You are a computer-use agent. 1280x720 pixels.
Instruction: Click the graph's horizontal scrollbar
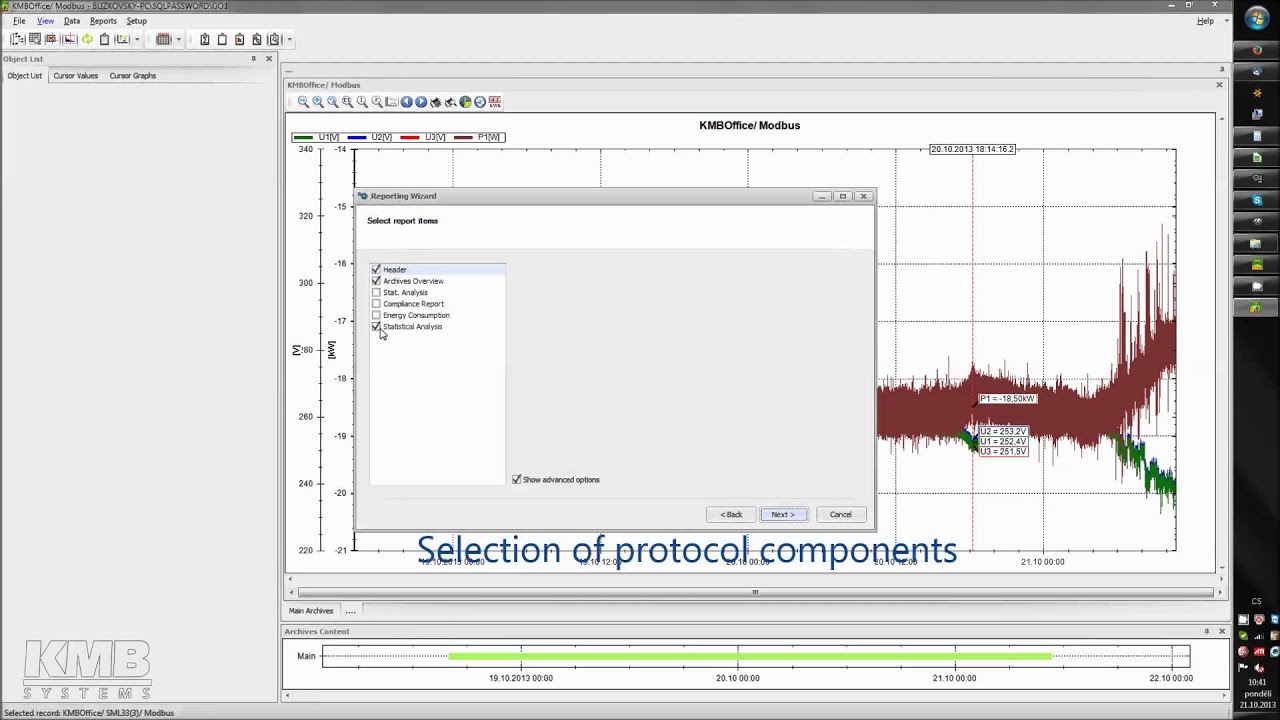point(755,593)
